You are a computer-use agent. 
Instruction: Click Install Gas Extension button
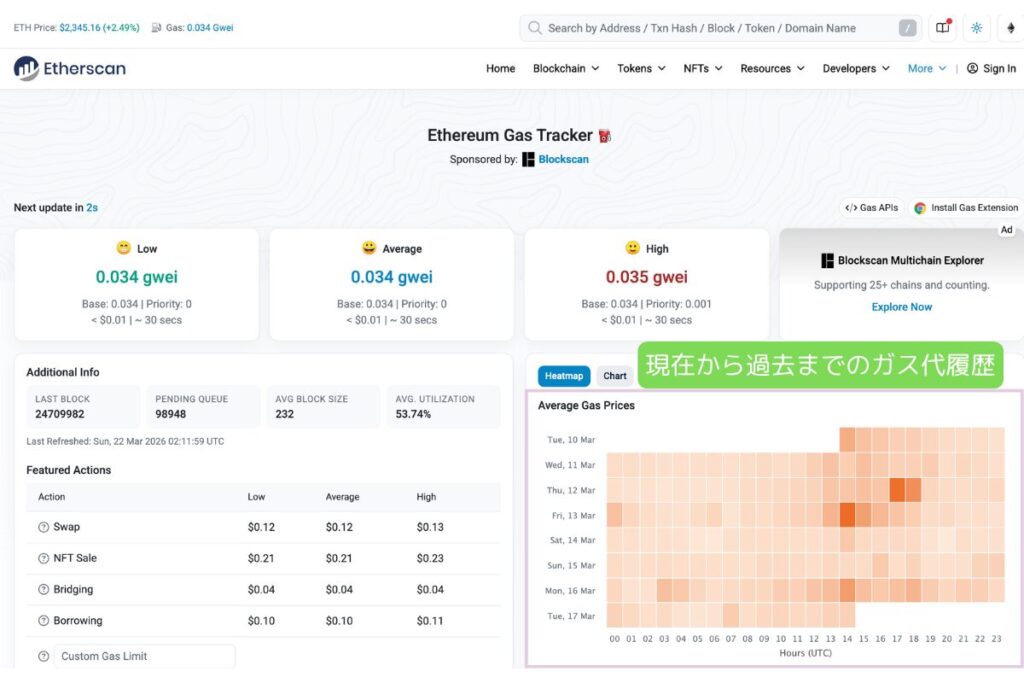[x=966, y=208]
